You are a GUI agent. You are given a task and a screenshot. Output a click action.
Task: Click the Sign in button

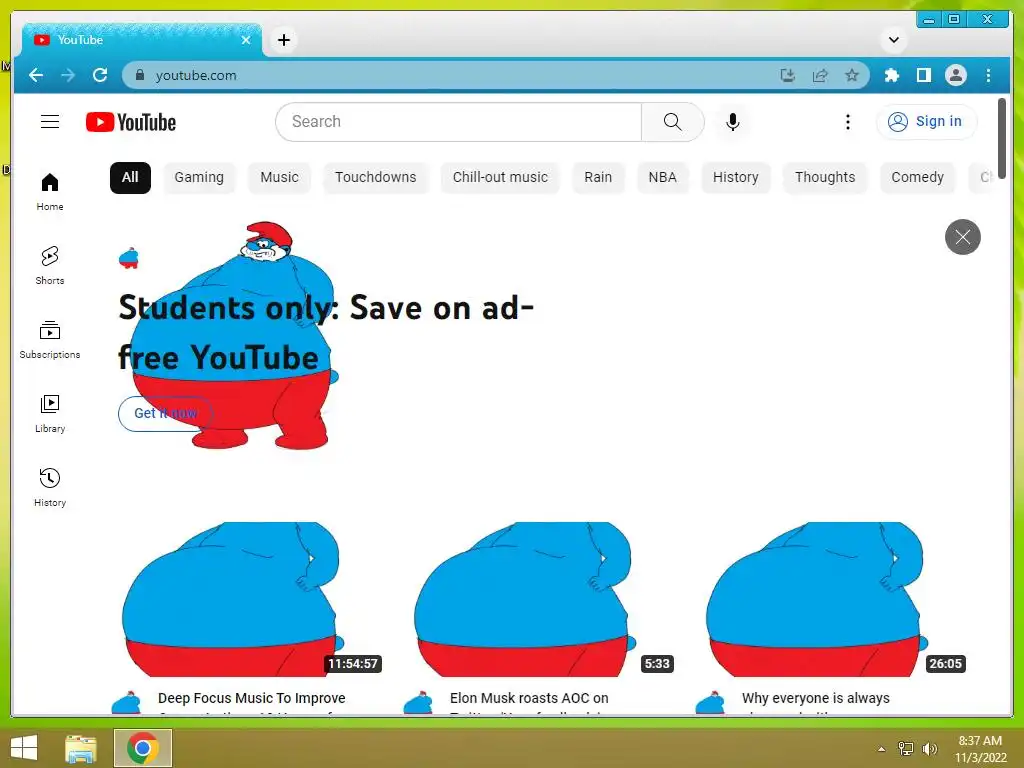click(x=927, y=121)
